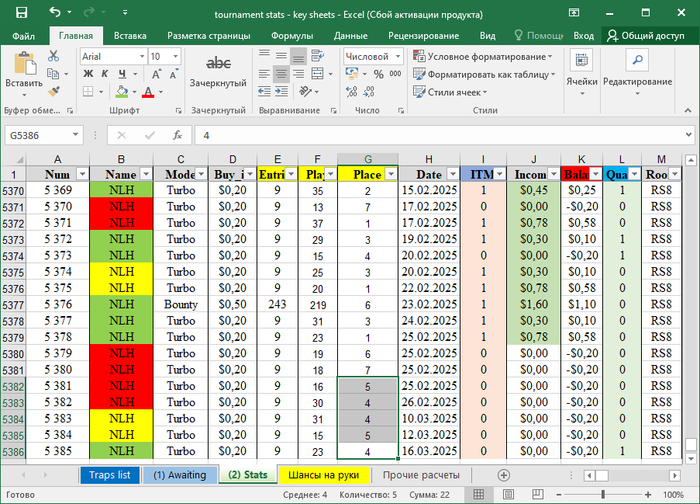Increase the indent of cell text
Screen dimensions: 700x504
pyautogui.click(x=281, y=92)
